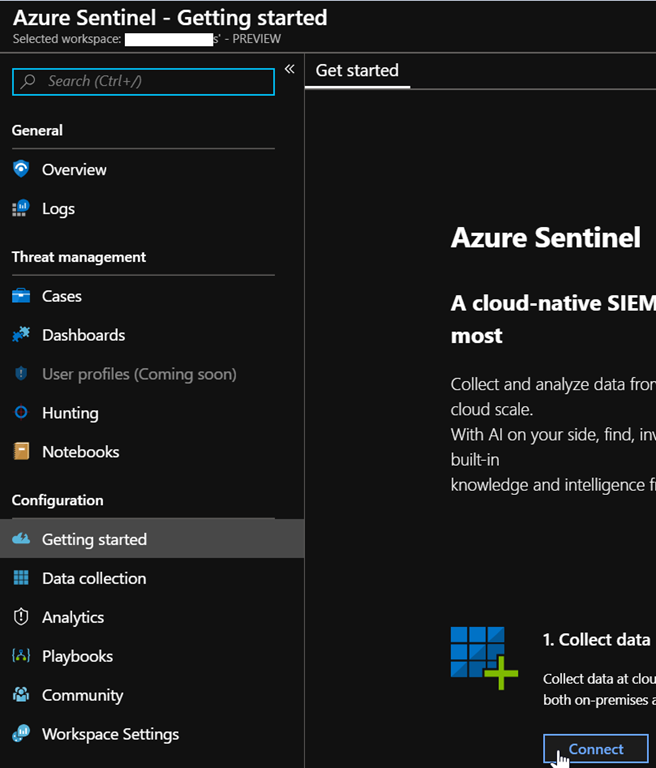Click the Cases briefcase icon
The width and height of the screenshot is (656, 768).
(x=21, y=296)
